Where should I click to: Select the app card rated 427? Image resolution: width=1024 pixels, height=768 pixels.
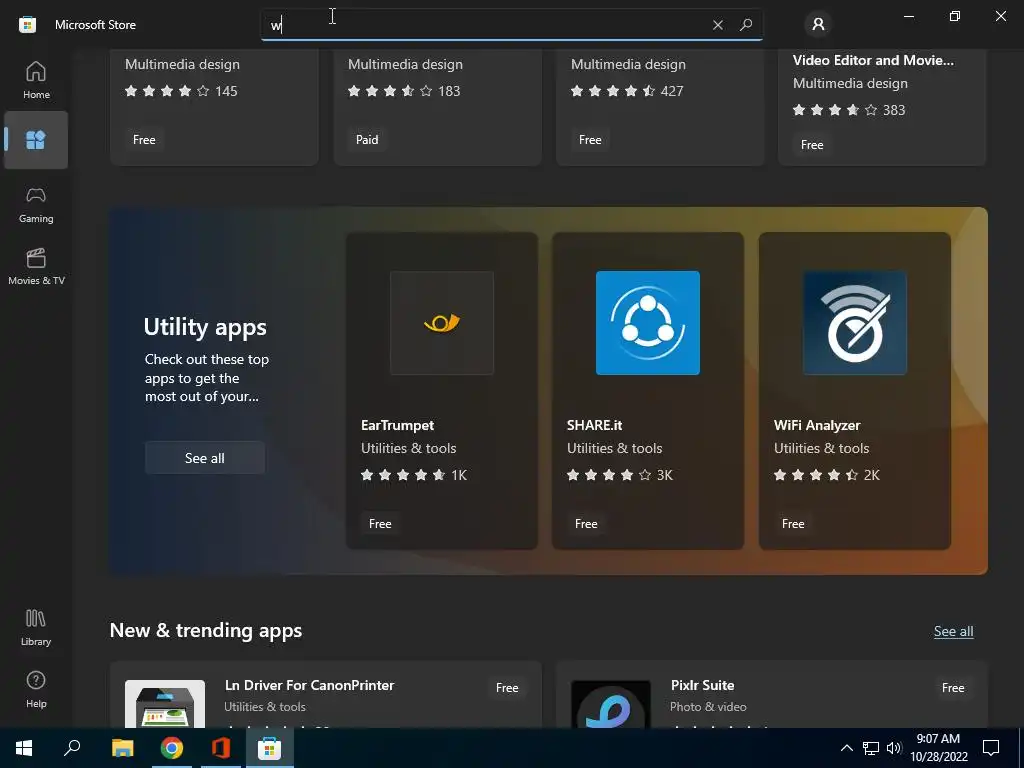(x=660, y=107)
